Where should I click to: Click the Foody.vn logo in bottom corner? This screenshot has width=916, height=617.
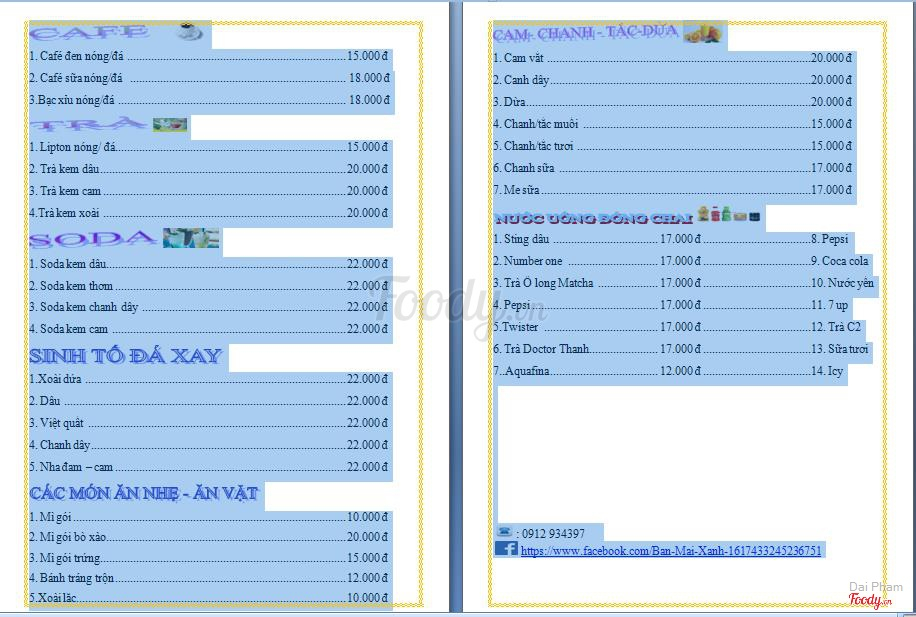click(x=870, y=600)
